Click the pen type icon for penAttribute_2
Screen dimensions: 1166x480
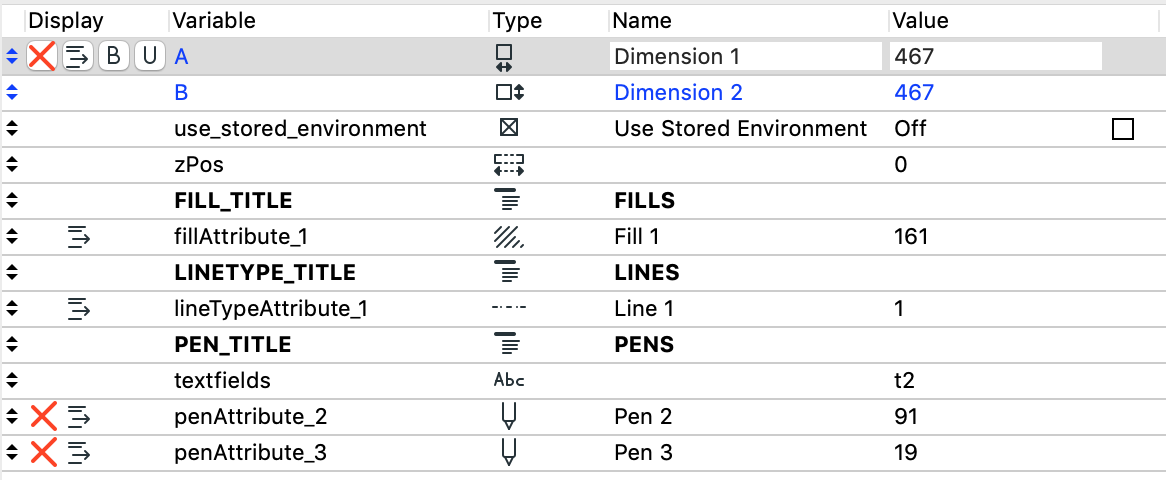click(508, 417)
